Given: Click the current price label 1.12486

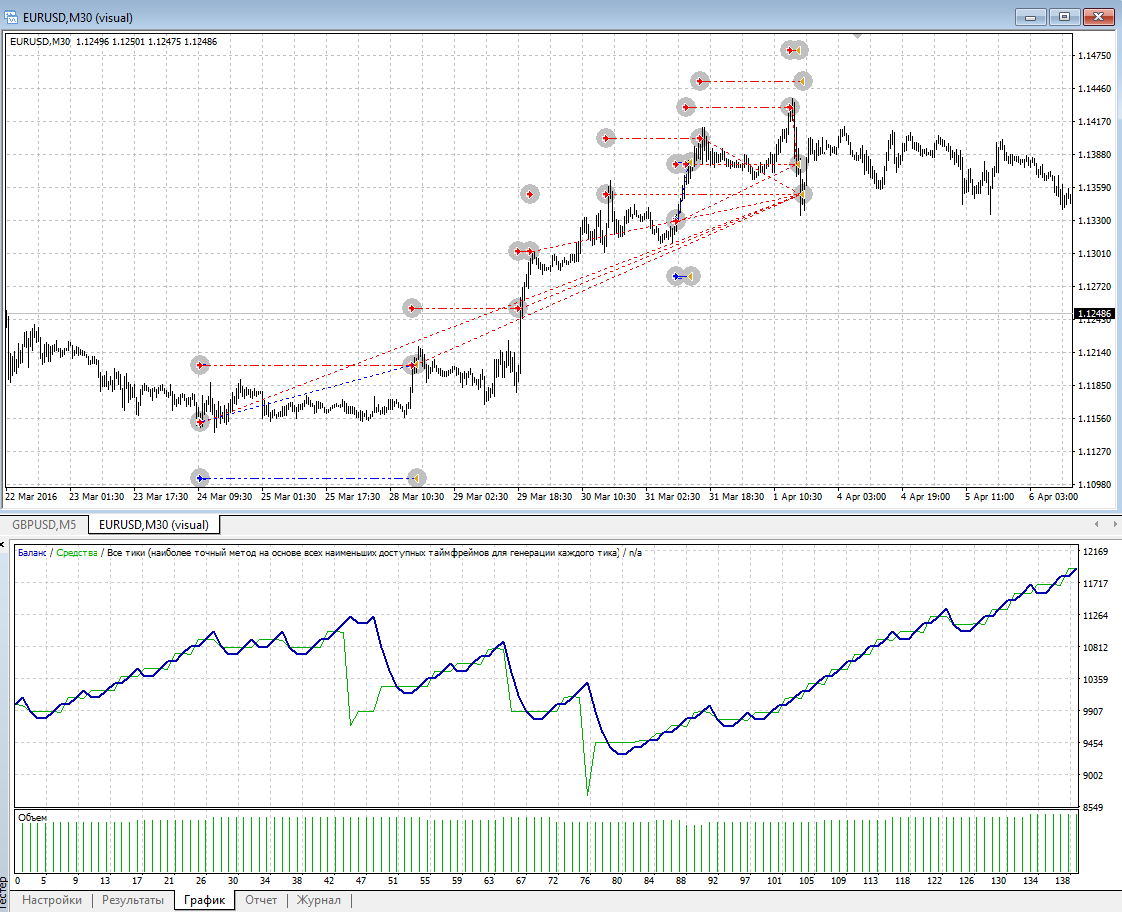Looking at the screenshot, I should click(x=1095, y=313).
